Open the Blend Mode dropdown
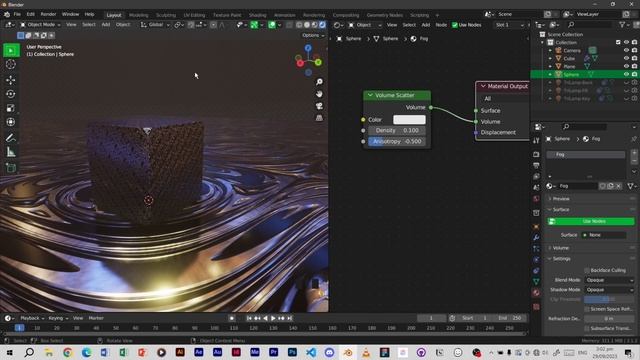Image resolution: width=640 pixels, height=360 pixels. point(609,280)
